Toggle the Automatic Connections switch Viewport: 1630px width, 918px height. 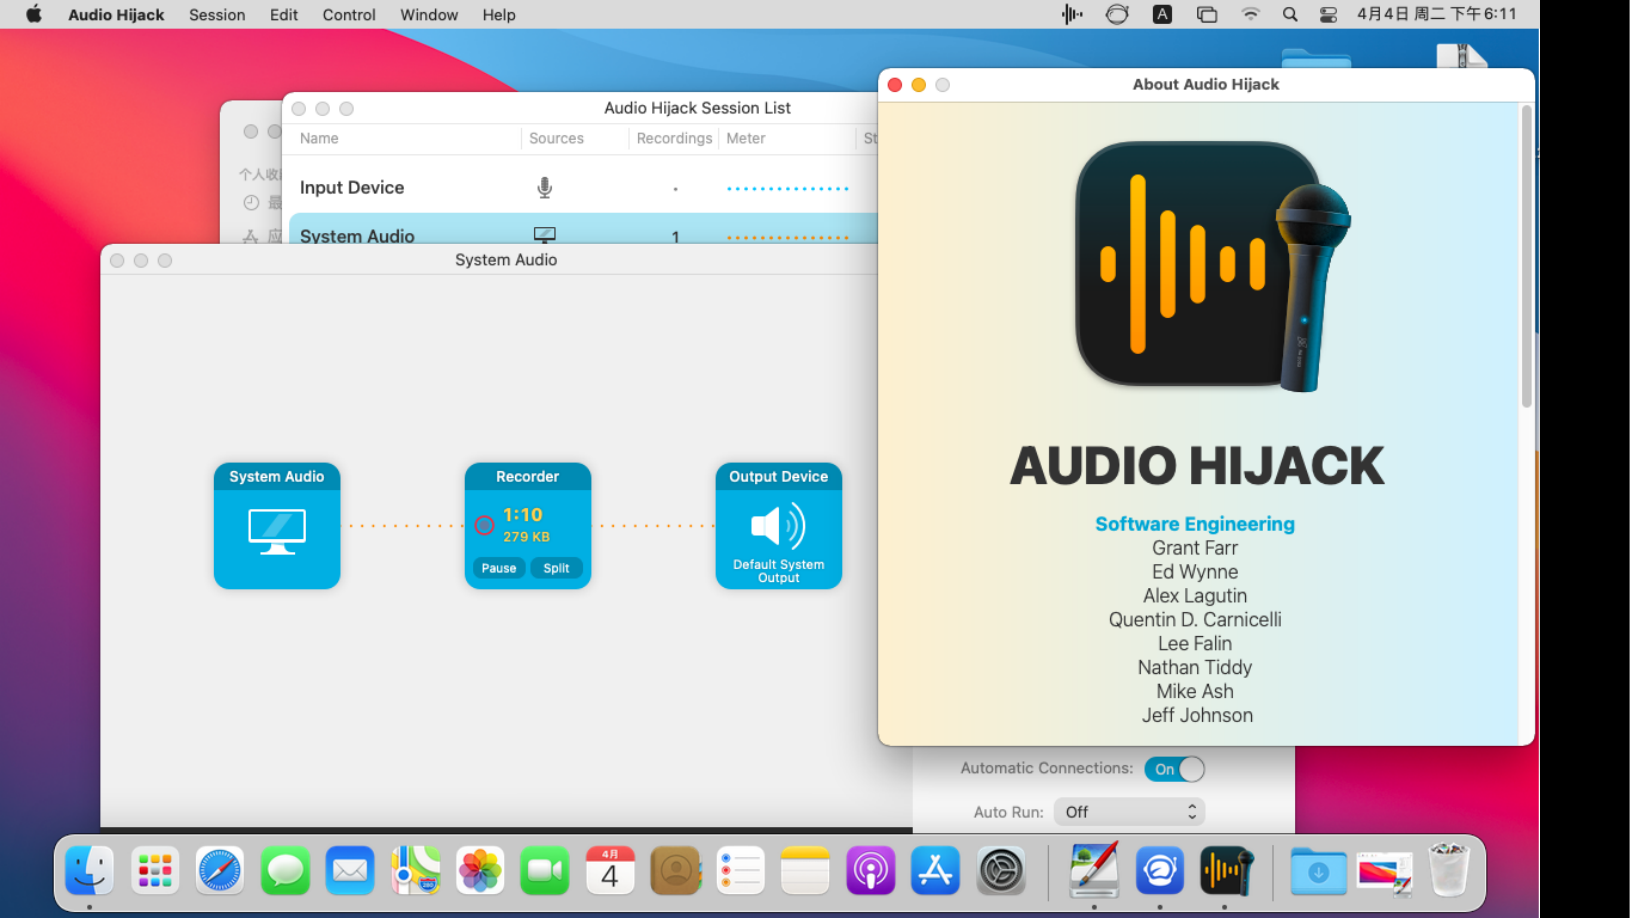click(1175, 769)
